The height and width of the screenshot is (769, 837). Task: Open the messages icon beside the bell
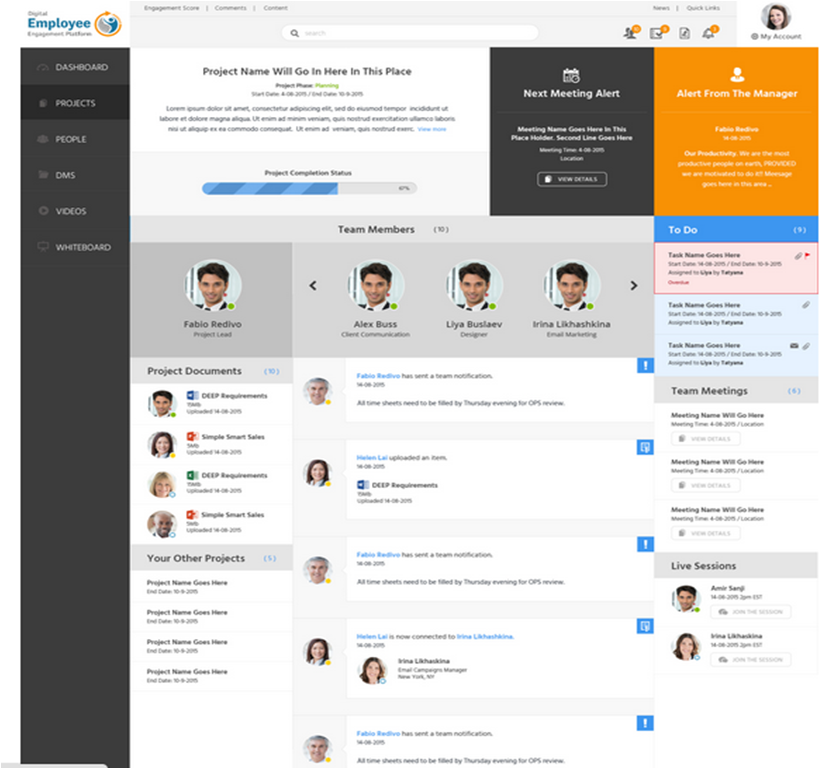(x=657, y=33)
